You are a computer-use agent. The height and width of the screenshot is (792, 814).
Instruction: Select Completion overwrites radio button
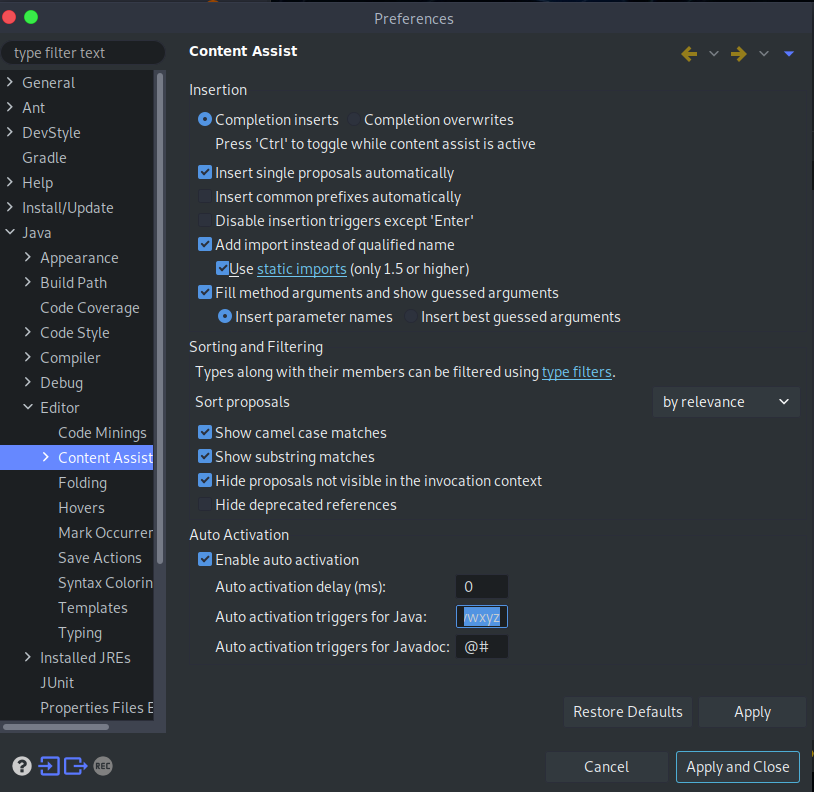pos(354,120)
